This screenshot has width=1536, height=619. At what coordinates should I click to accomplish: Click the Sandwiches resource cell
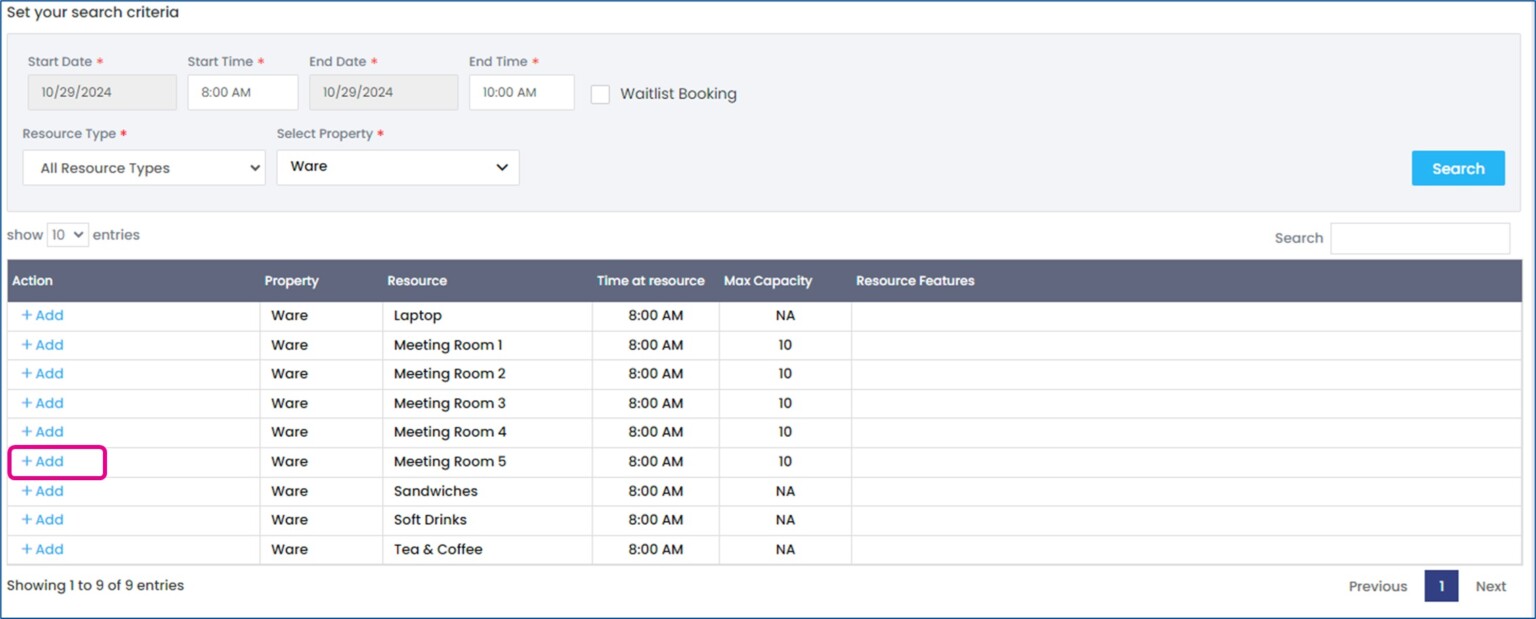pos(487,491)
